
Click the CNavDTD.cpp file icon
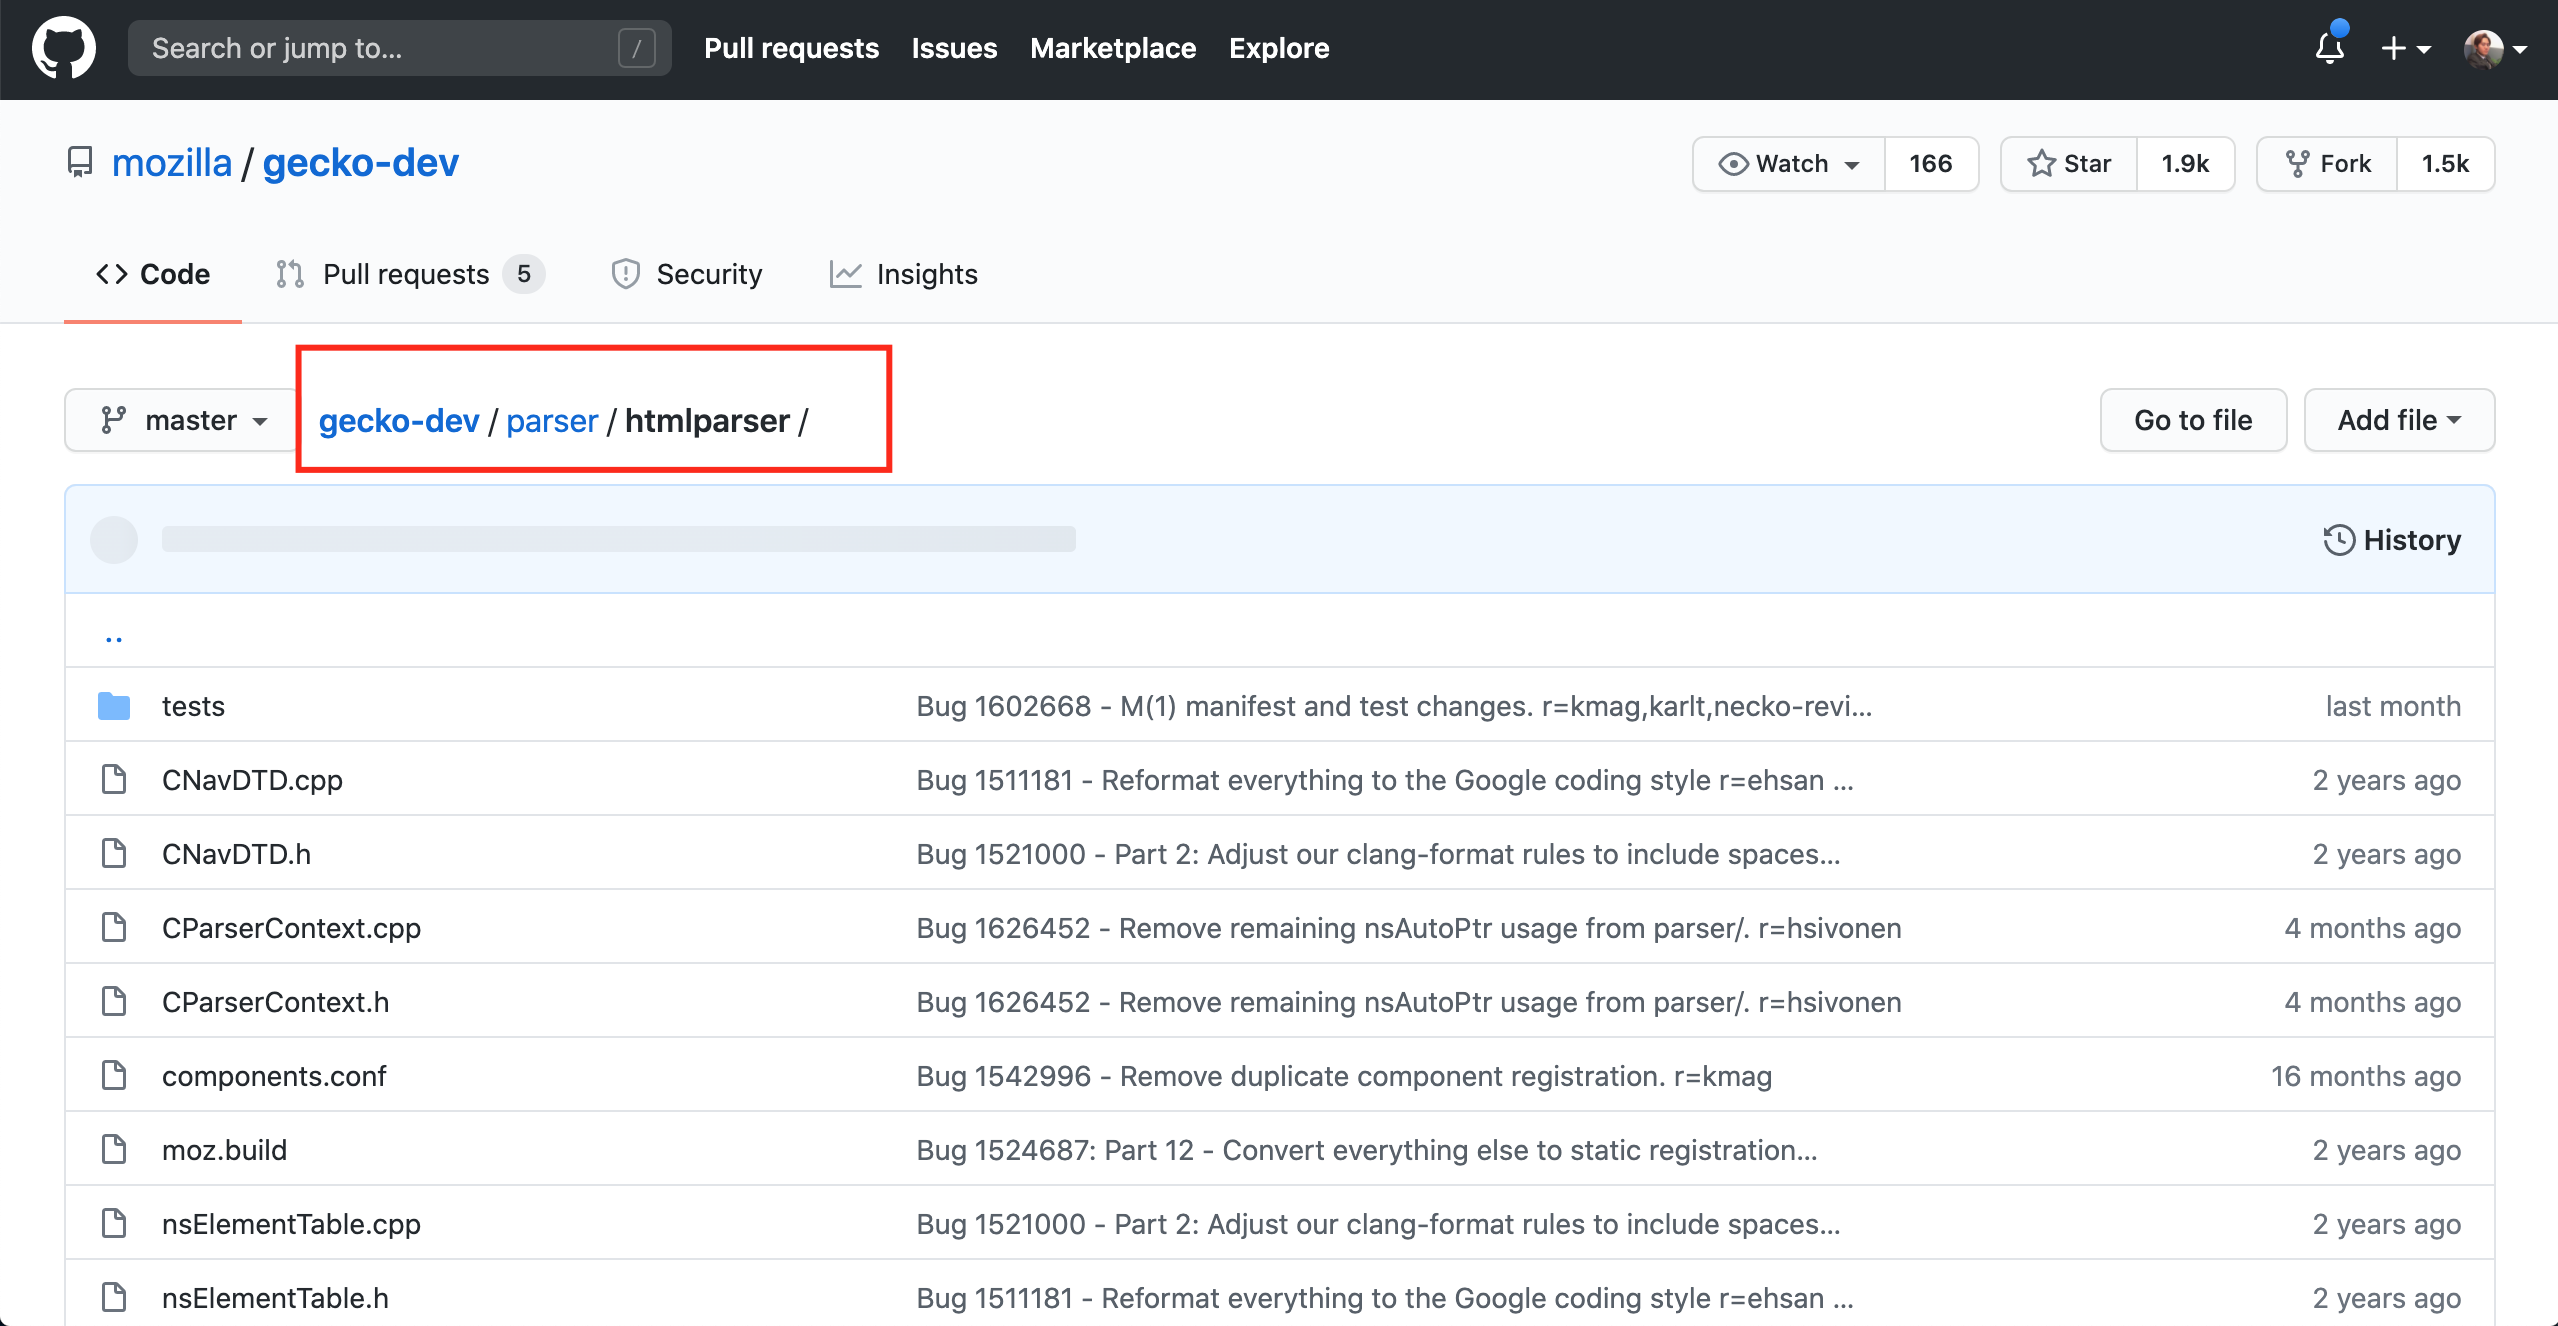pos(114,780)
